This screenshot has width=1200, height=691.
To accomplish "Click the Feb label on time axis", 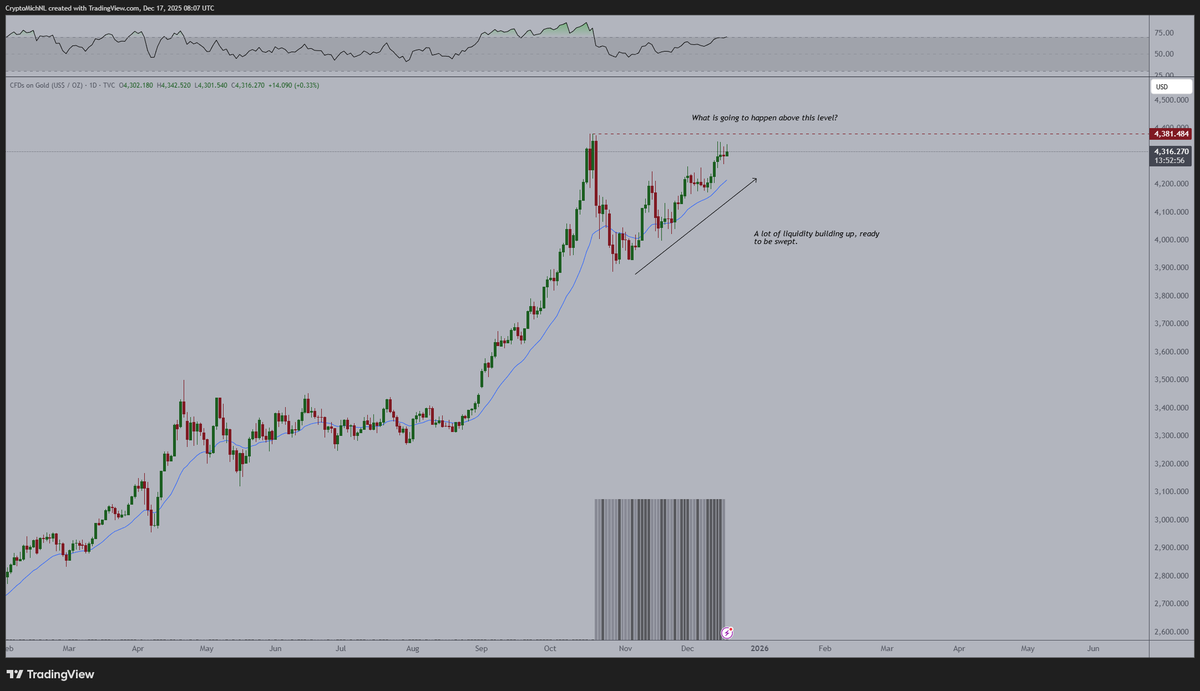I will coord(824,649).
